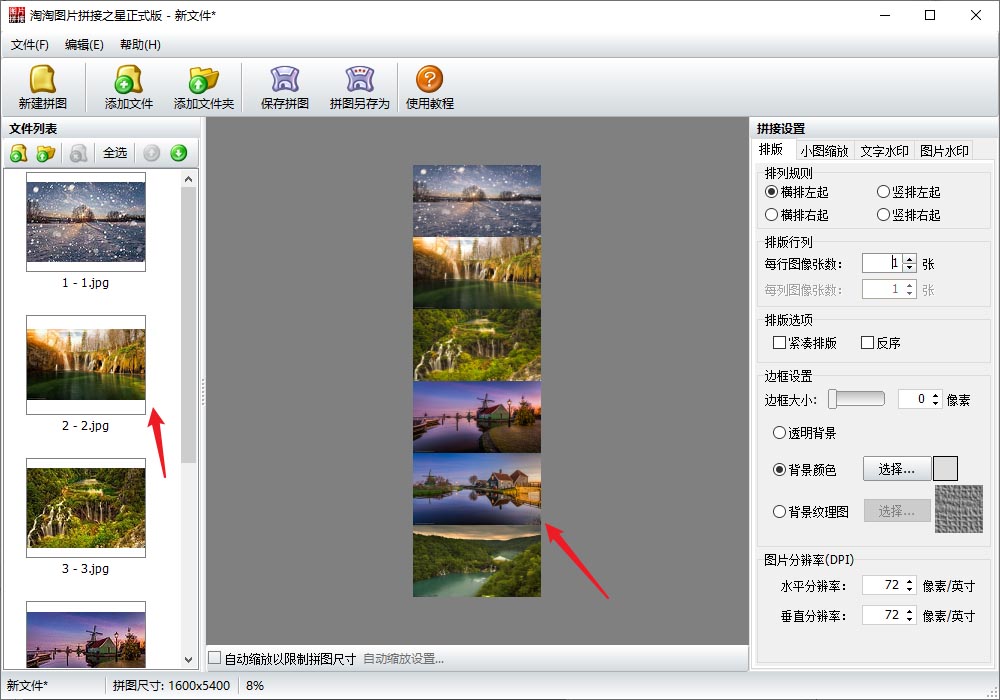Open the 帮助(H) menu

140,45
